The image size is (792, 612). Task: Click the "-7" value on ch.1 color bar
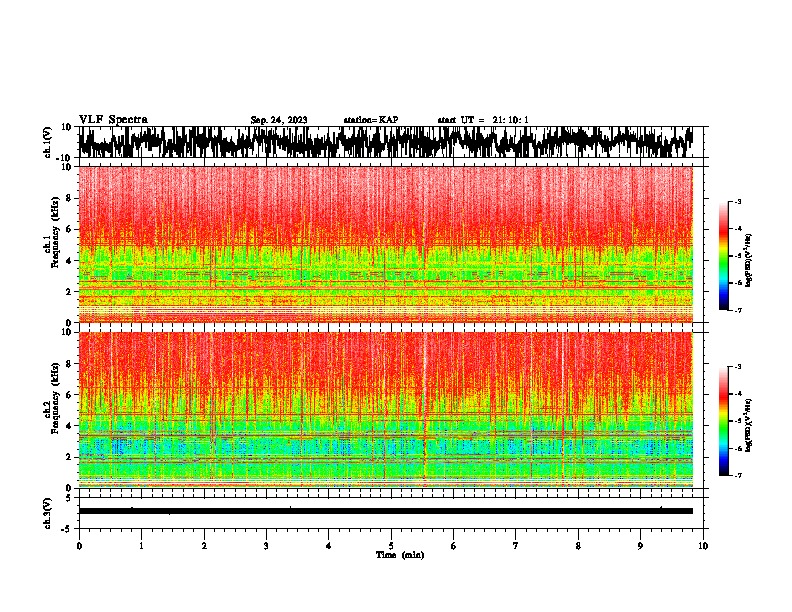(738, 310)
